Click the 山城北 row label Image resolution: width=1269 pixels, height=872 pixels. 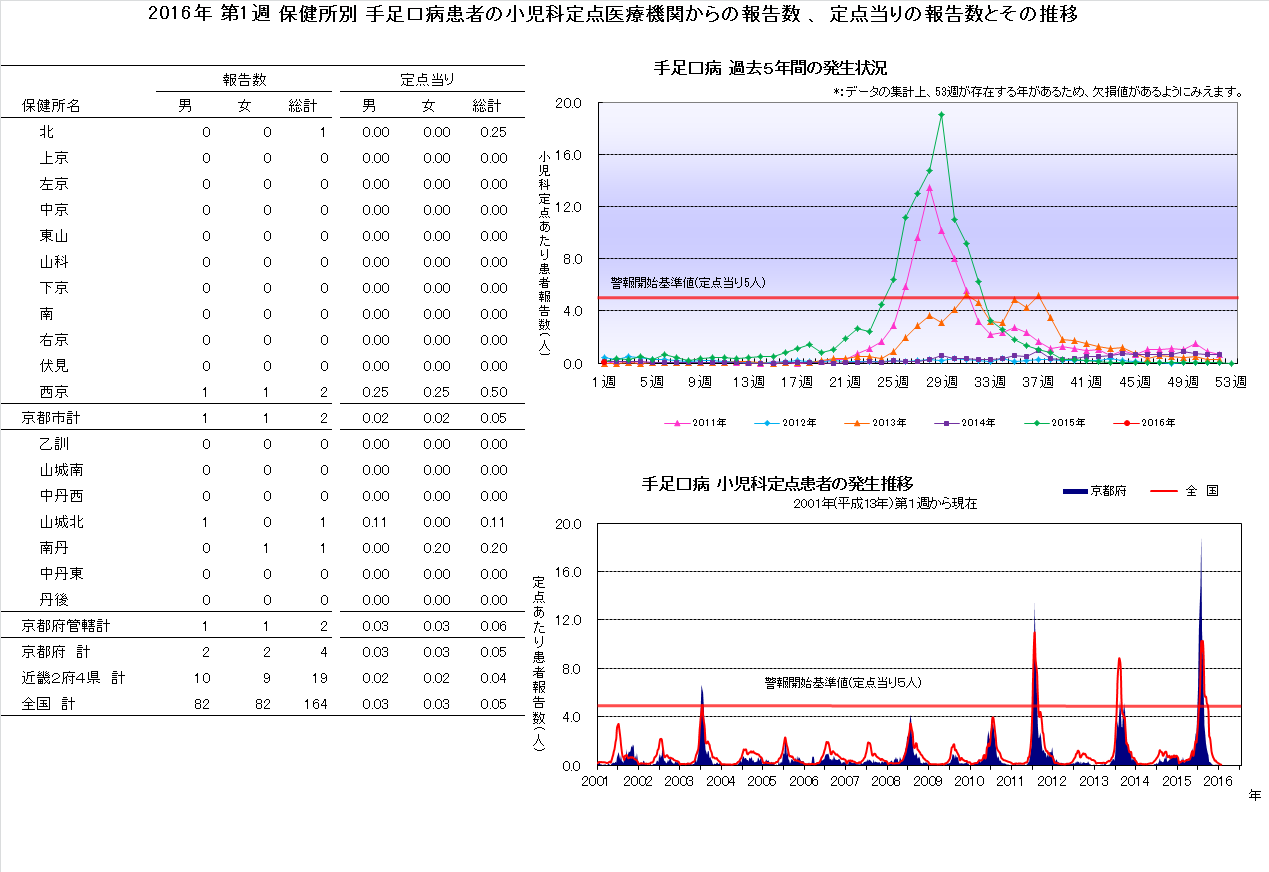61,522
